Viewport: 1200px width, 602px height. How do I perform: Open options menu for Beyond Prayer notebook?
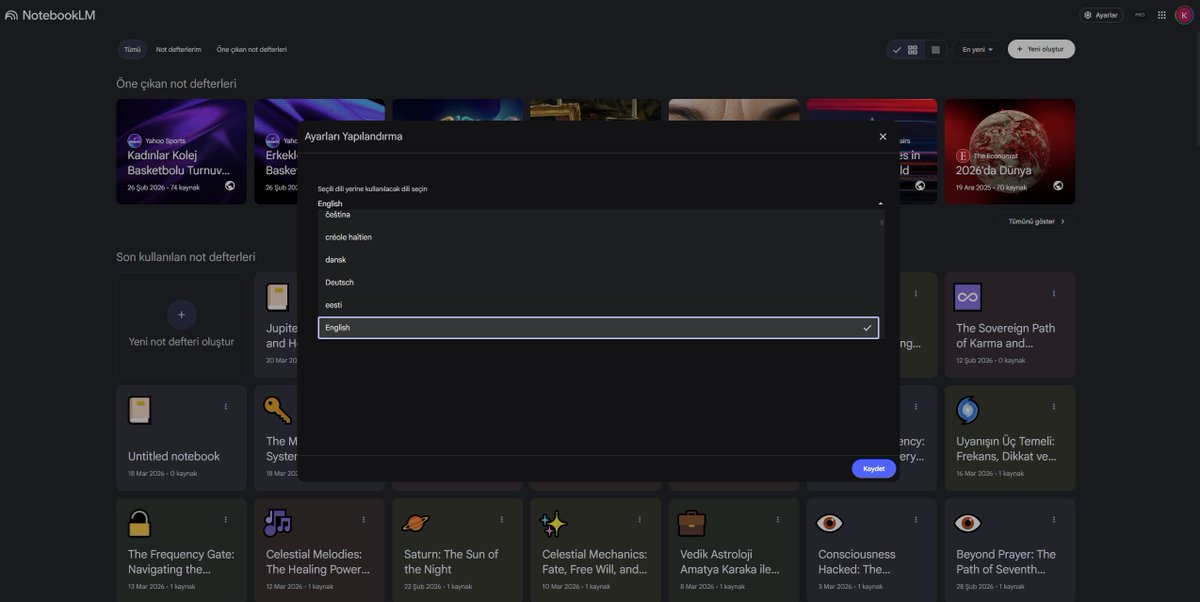pos(1054,519)
